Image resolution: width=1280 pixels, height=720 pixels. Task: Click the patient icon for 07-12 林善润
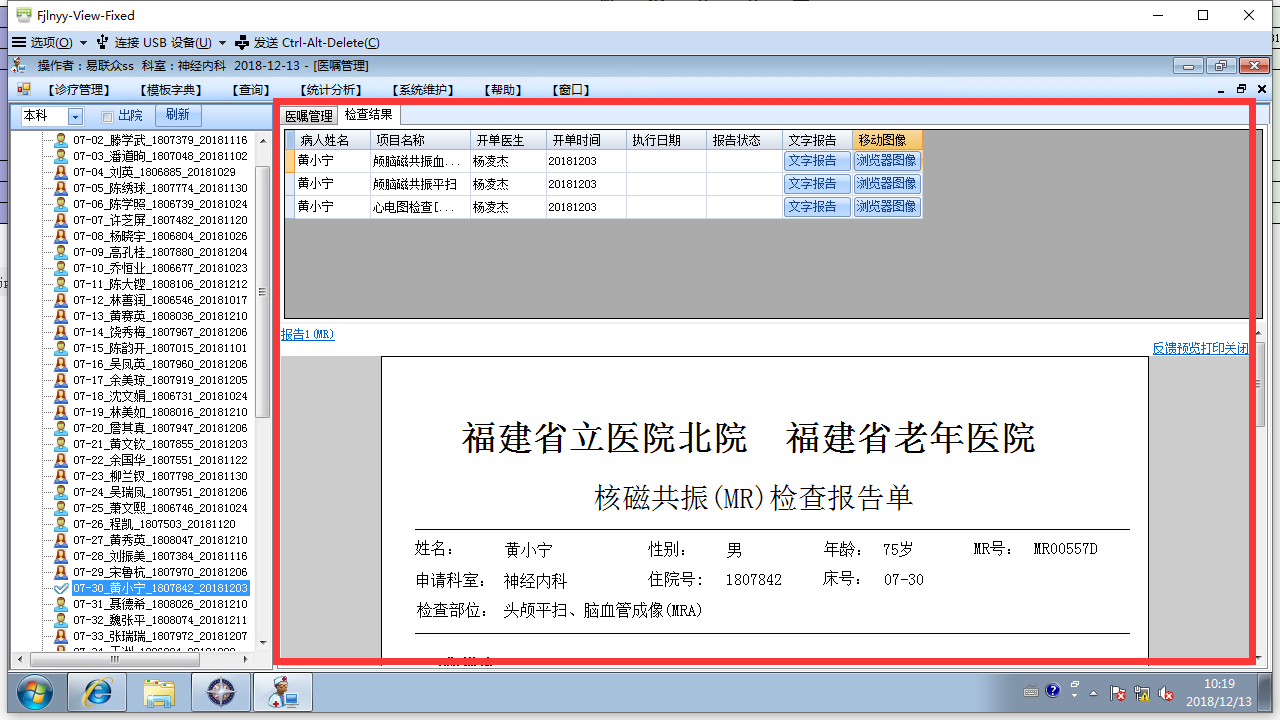(61, 300)
